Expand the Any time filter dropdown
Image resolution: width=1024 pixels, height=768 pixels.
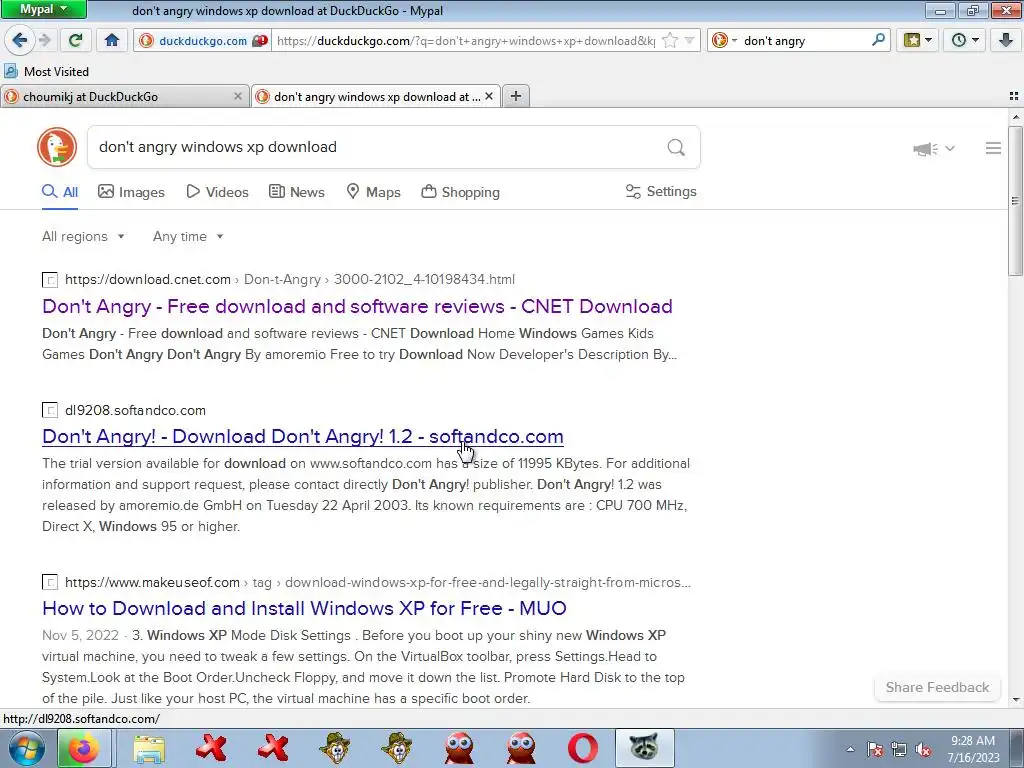click(x=188, y=236)
